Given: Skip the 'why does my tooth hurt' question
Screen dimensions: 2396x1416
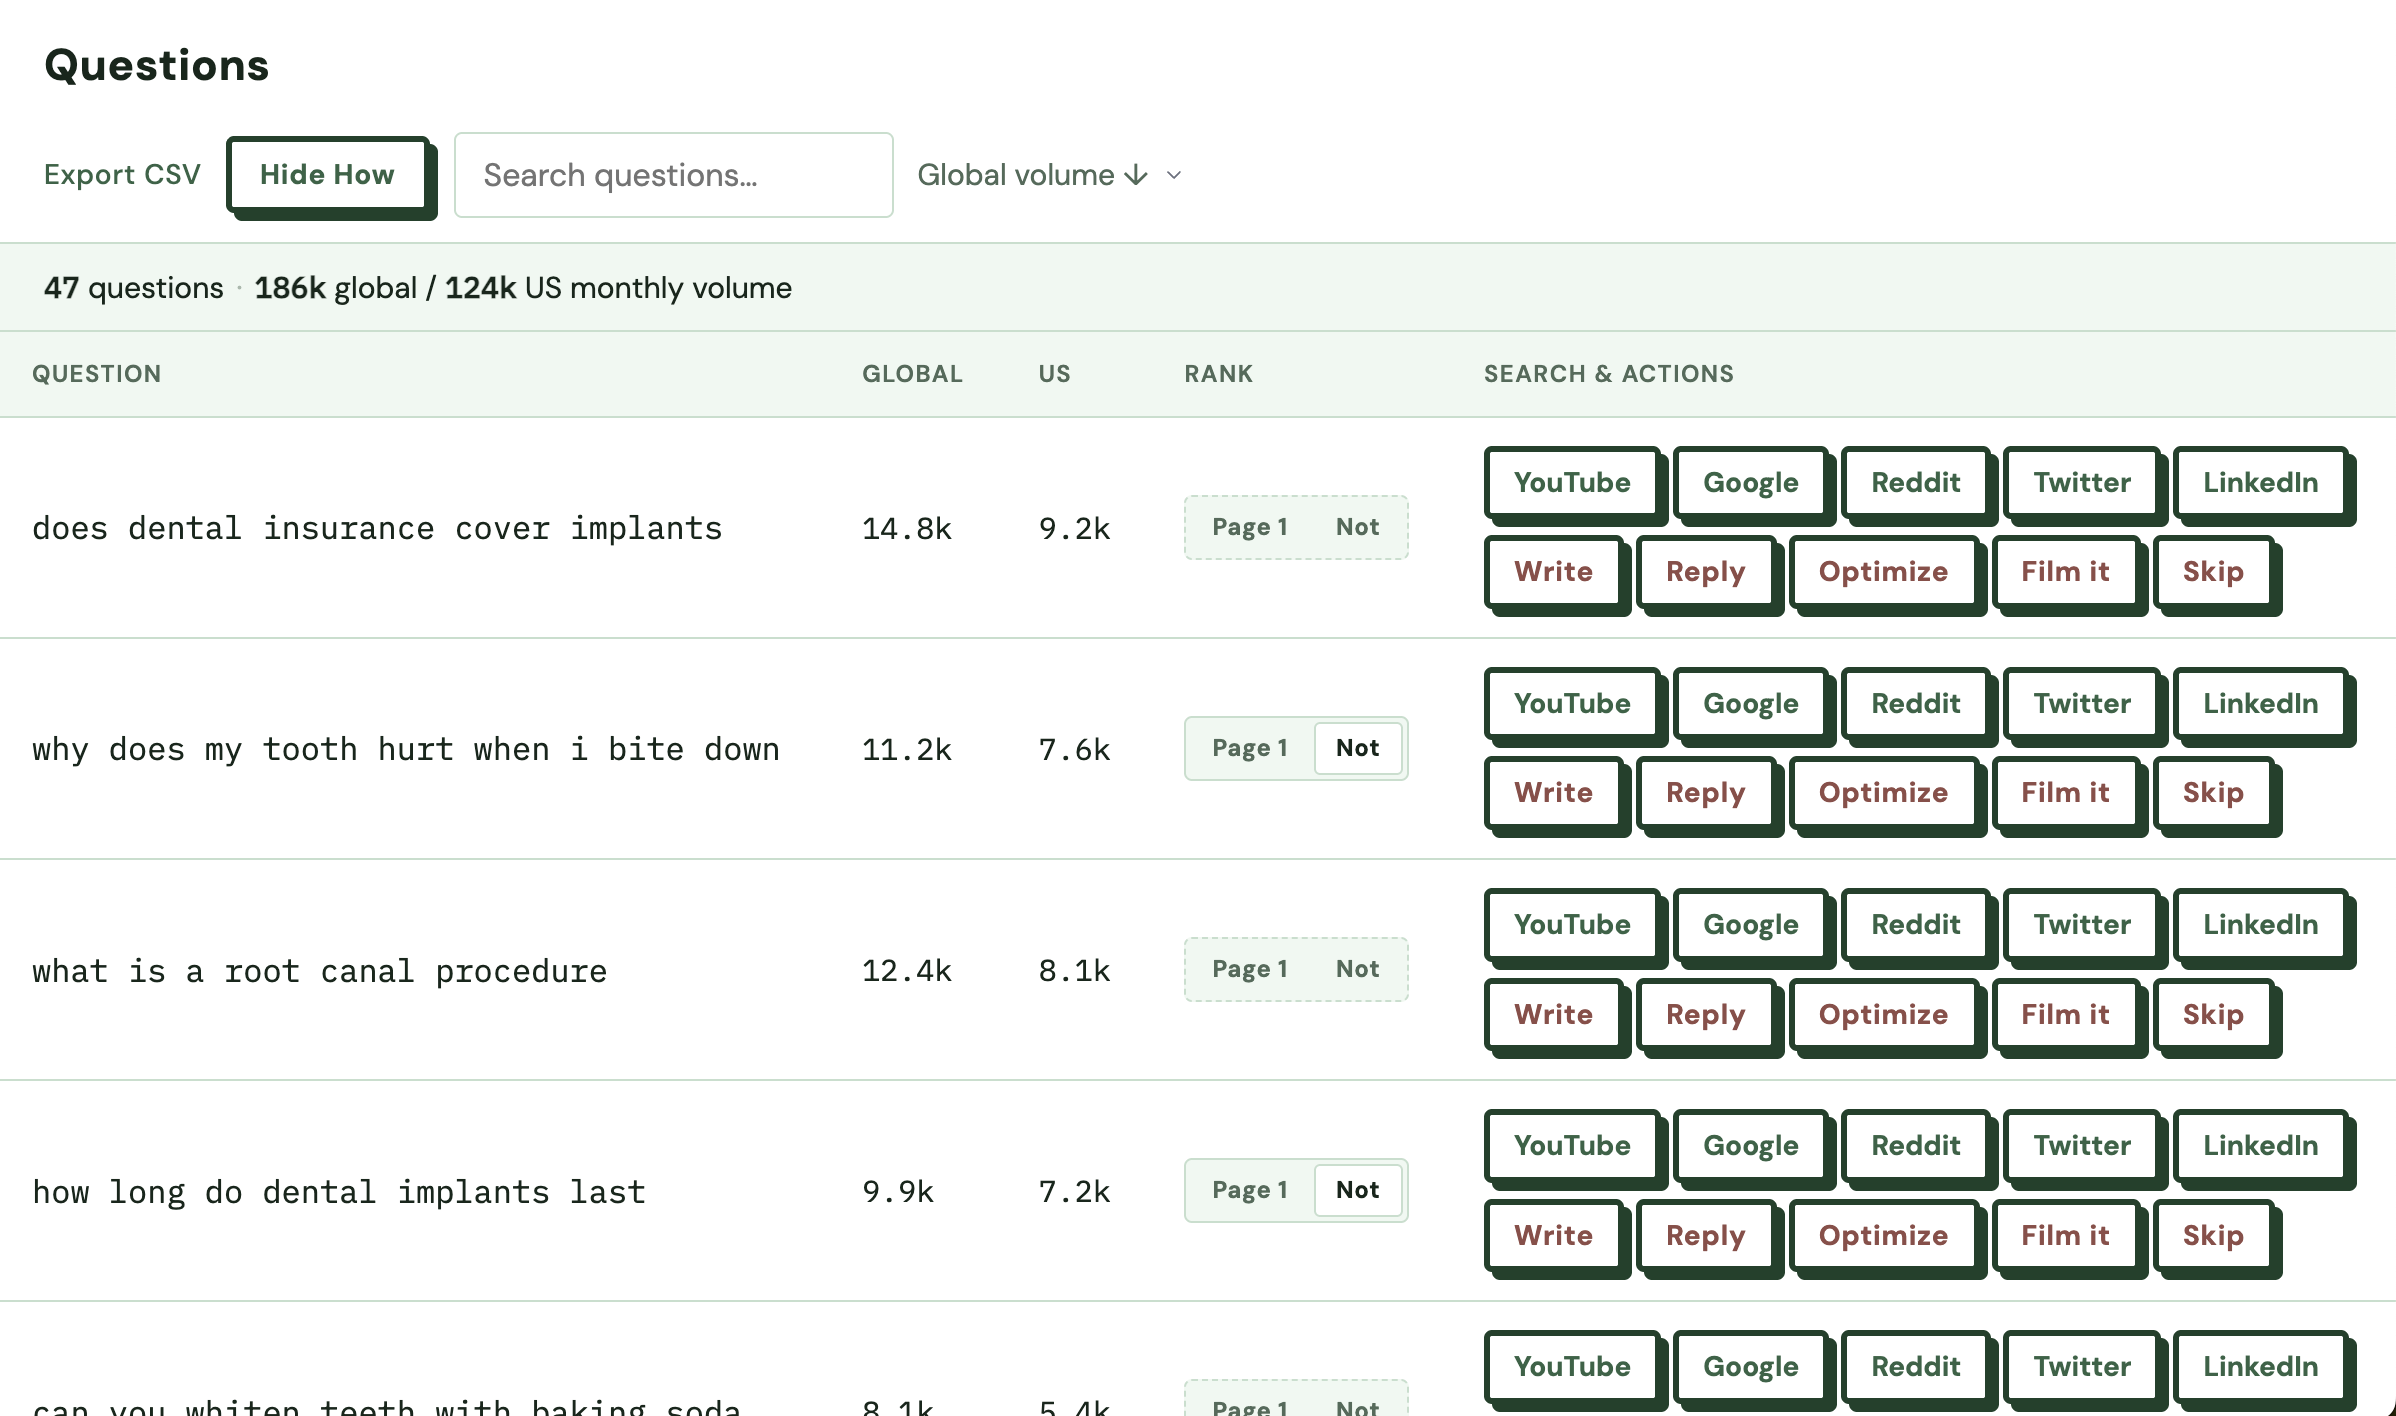Looking at the screenshot, I should (2213, 792).
